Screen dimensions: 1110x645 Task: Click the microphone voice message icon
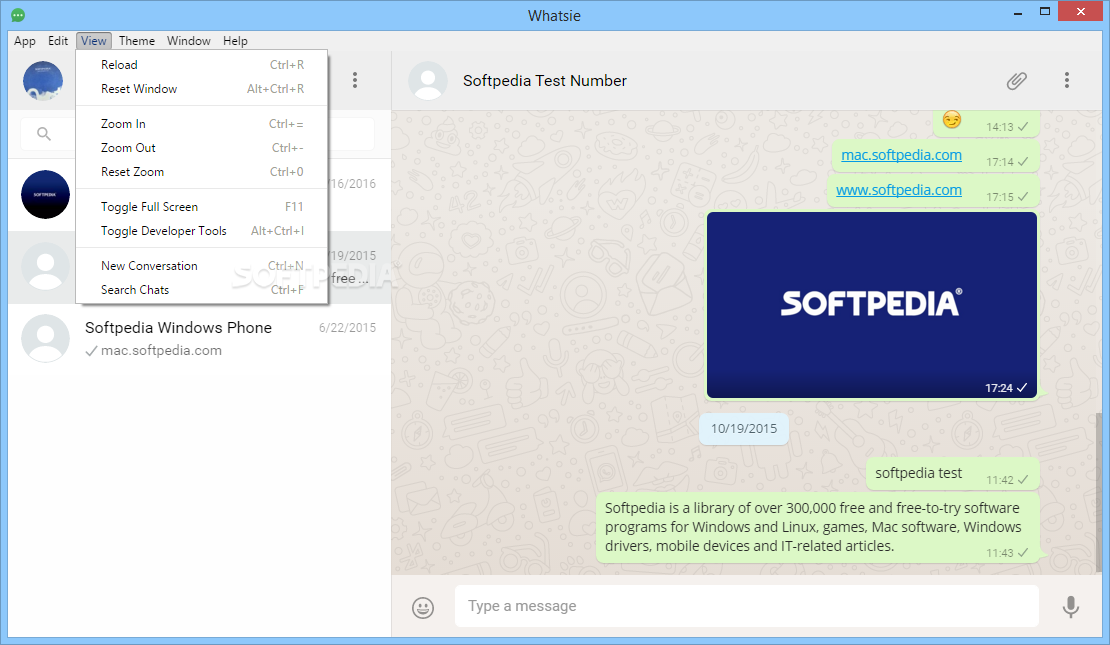pyautogui.click(x=1071, y=607)
